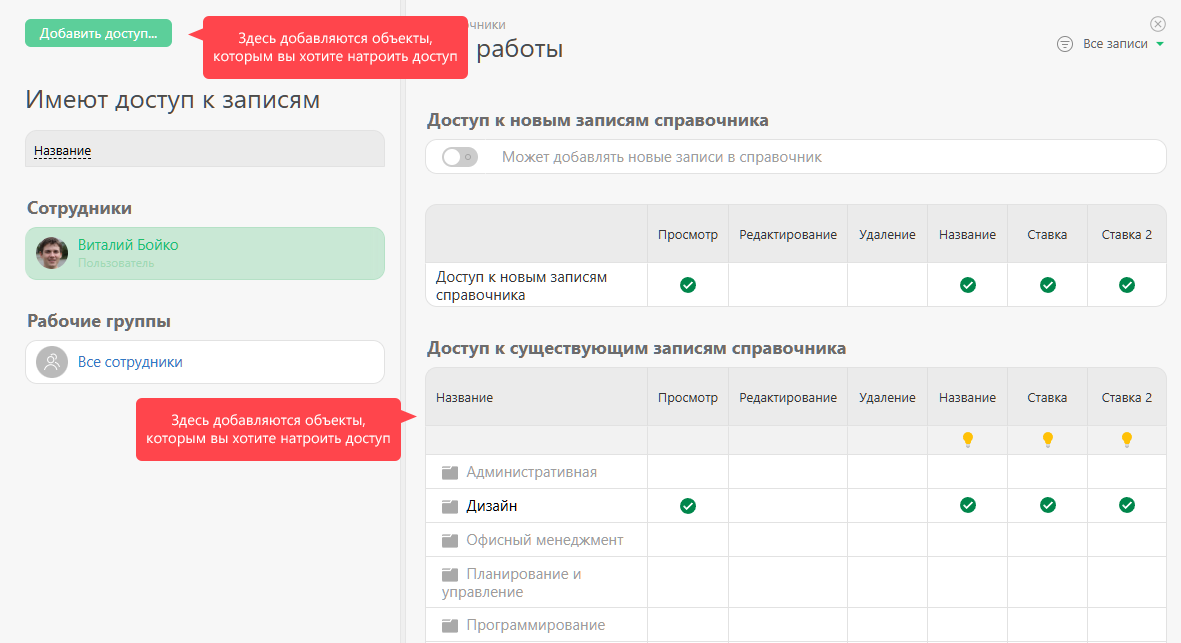Enable Просмотр in the Офисный менеджмент row
This screenshot has width=1181, height=643.
tap(688, 540)
